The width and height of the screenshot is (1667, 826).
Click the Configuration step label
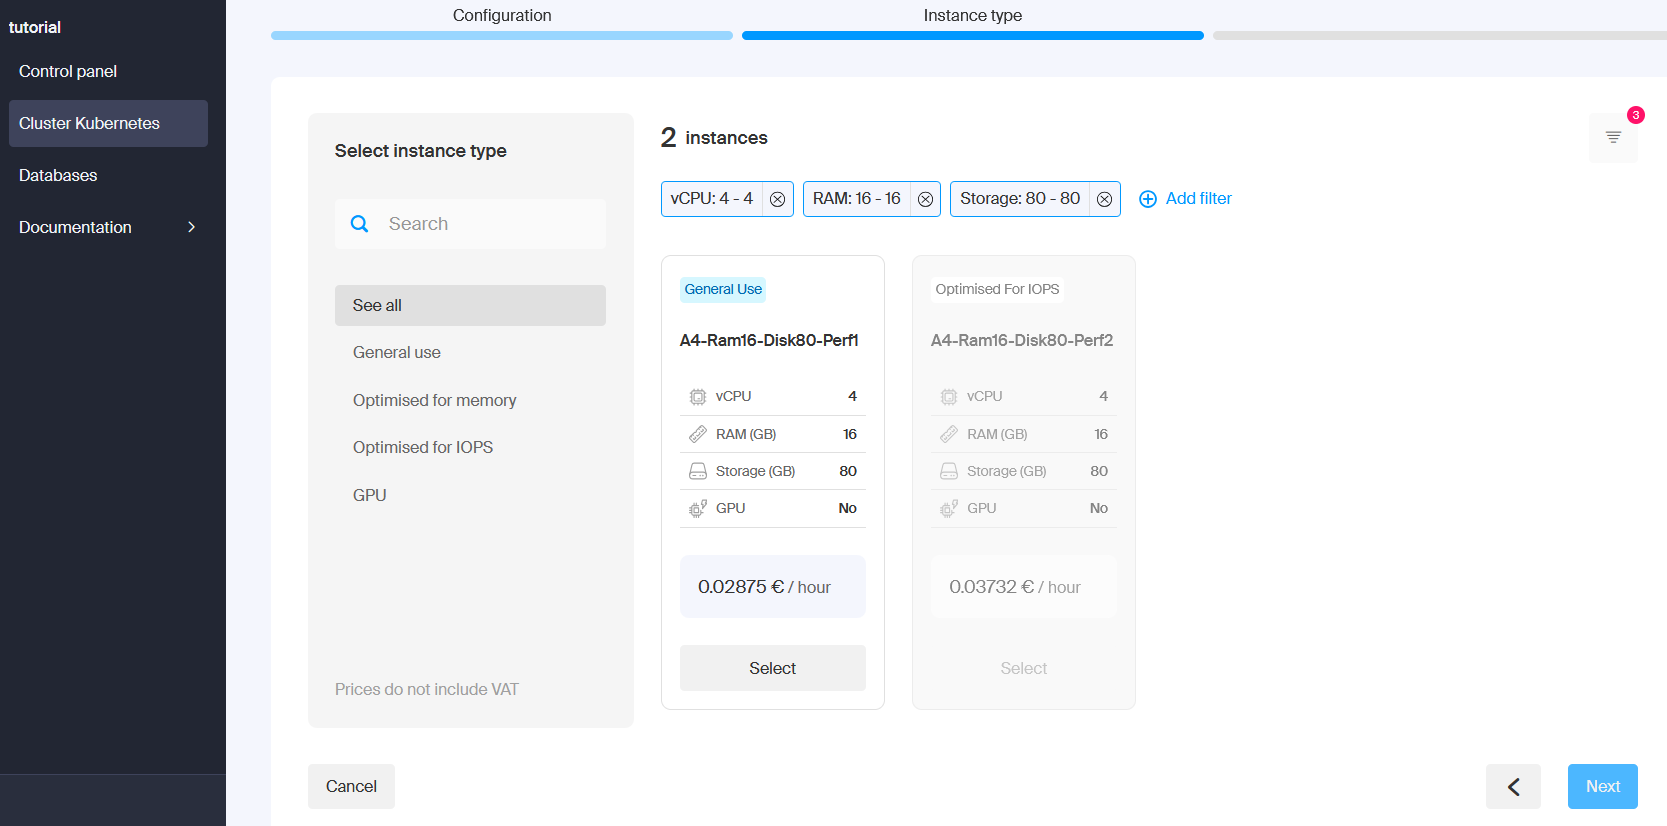coord(502,15)
